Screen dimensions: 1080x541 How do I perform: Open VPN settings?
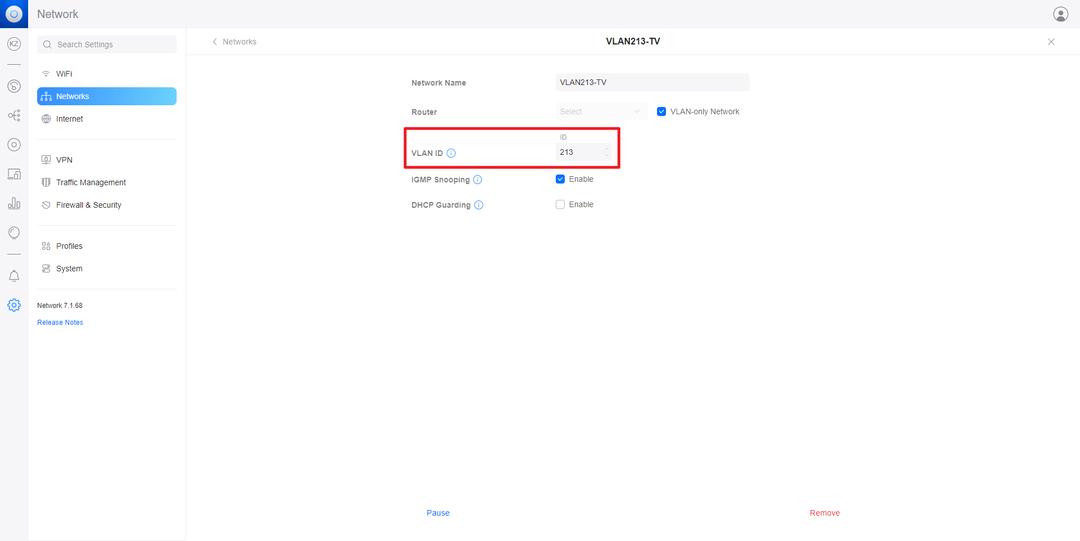107,160
